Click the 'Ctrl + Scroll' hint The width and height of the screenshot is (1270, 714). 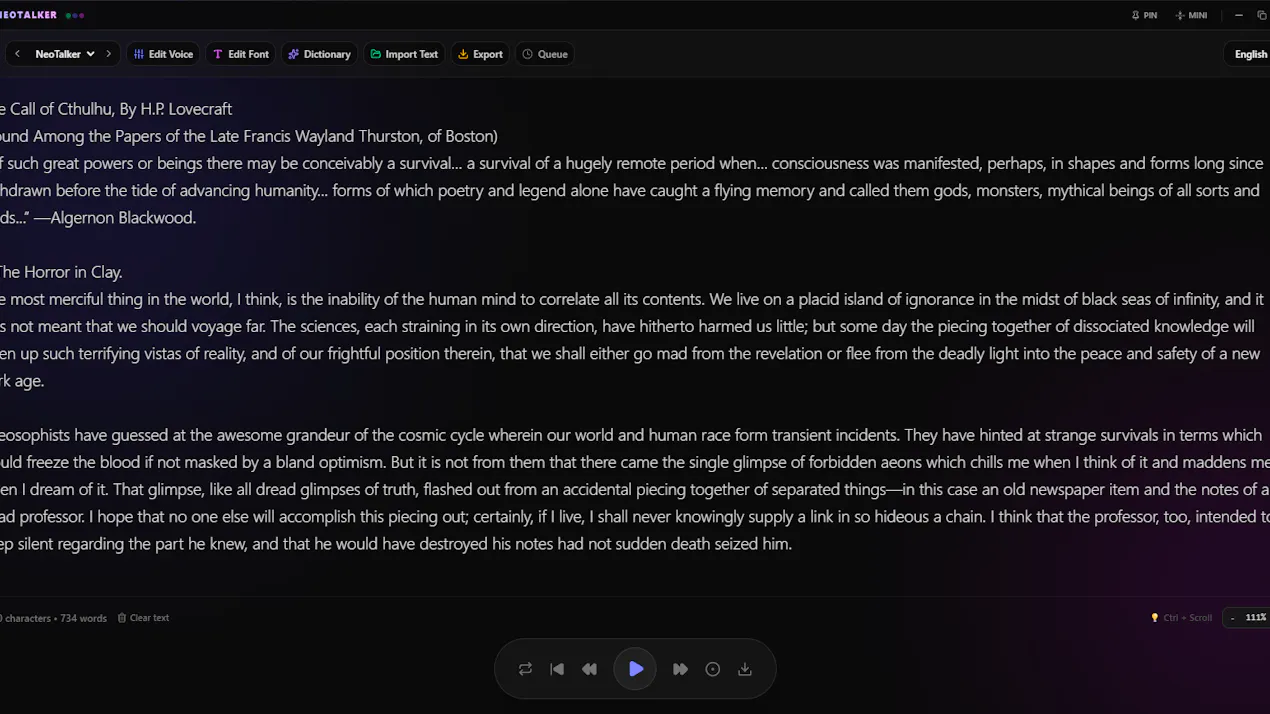[x=1181, y=618]
